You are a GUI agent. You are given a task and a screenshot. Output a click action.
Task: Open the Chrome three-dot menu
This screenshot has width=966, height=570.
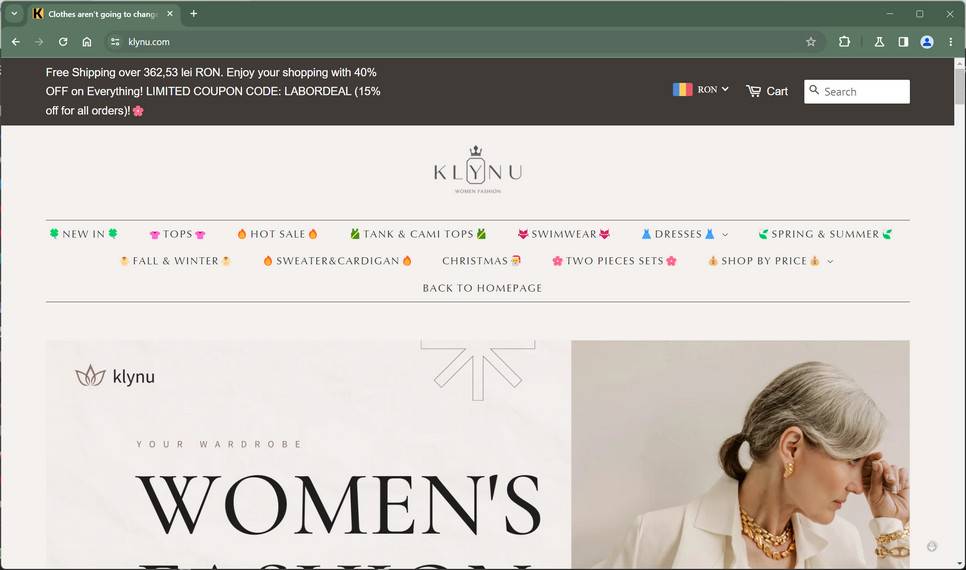[951, 42]
